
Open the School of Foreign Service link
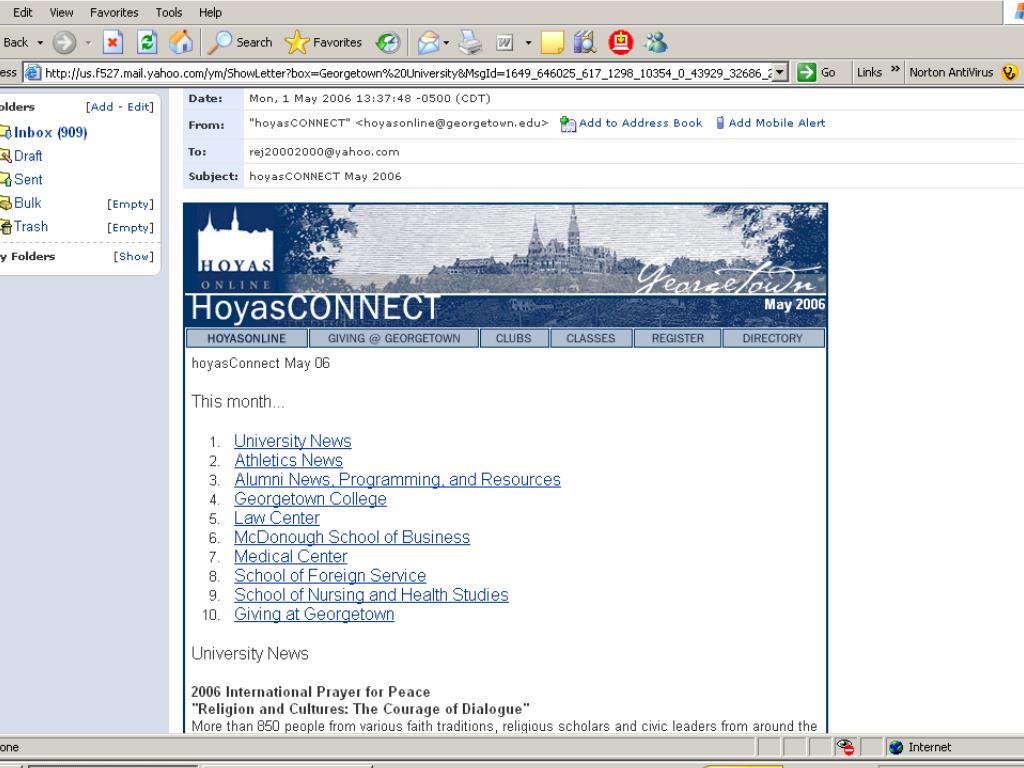click(x=330, y=576)
